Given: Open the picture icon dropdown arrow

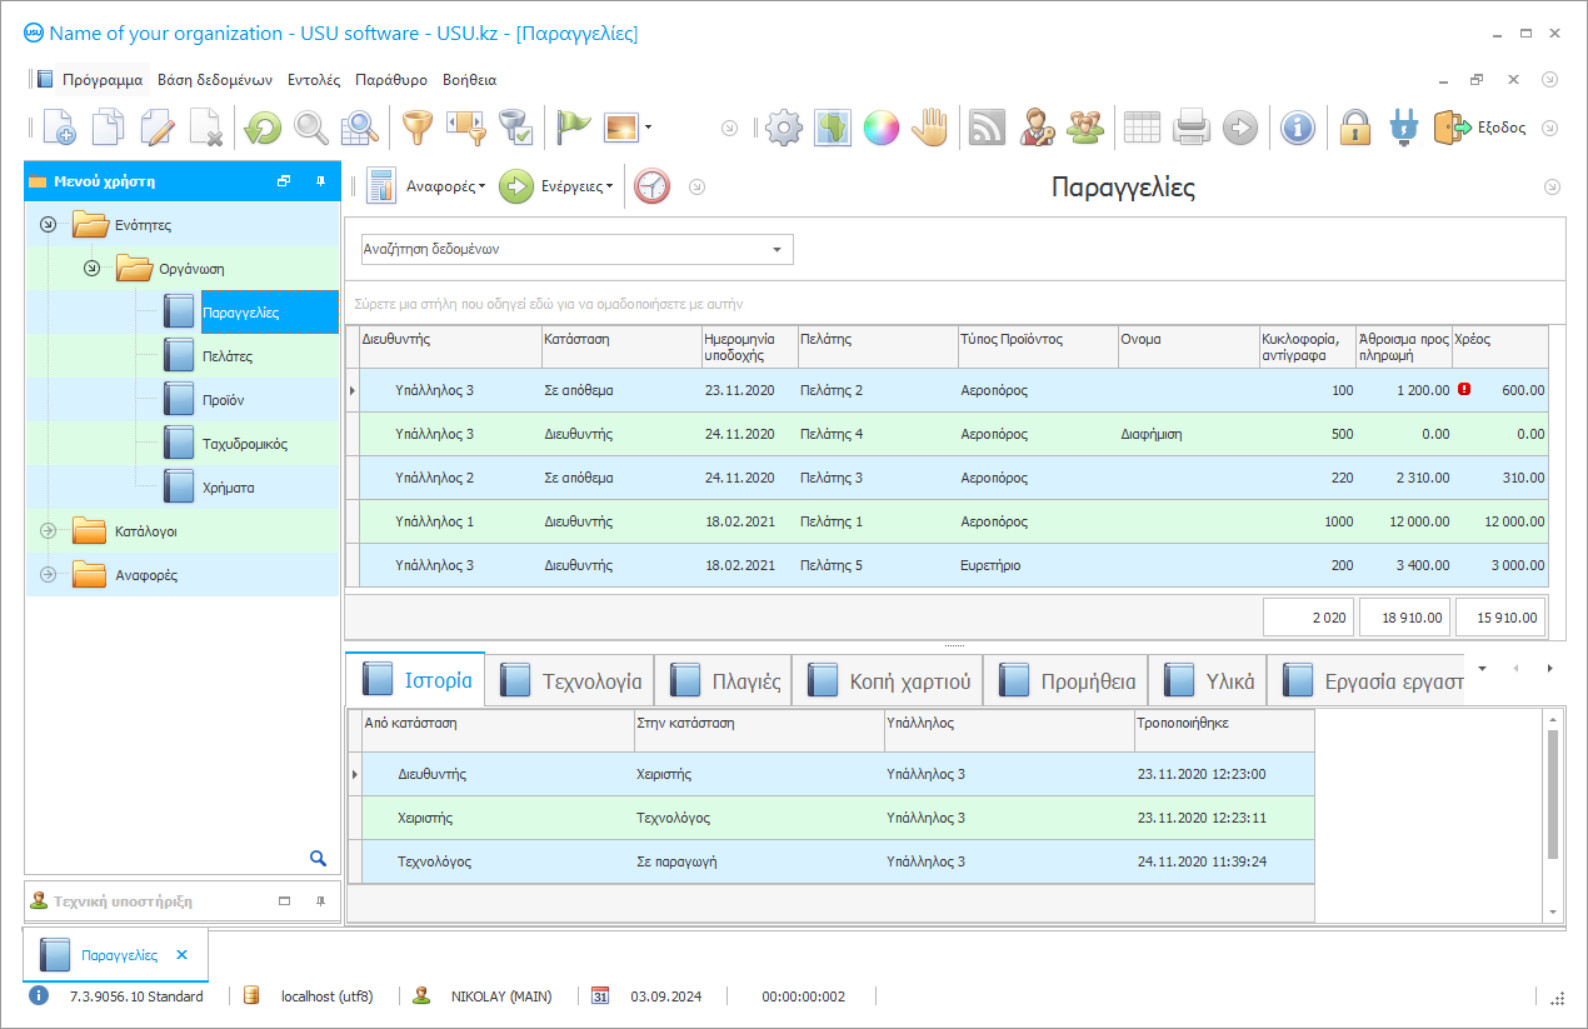Looking at the screenshot, I should [648, 127].
